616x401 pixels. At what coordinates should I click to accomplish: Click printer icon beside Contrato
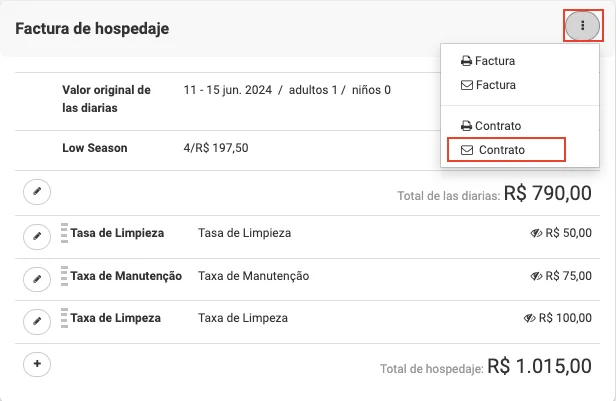coord(466,126)
